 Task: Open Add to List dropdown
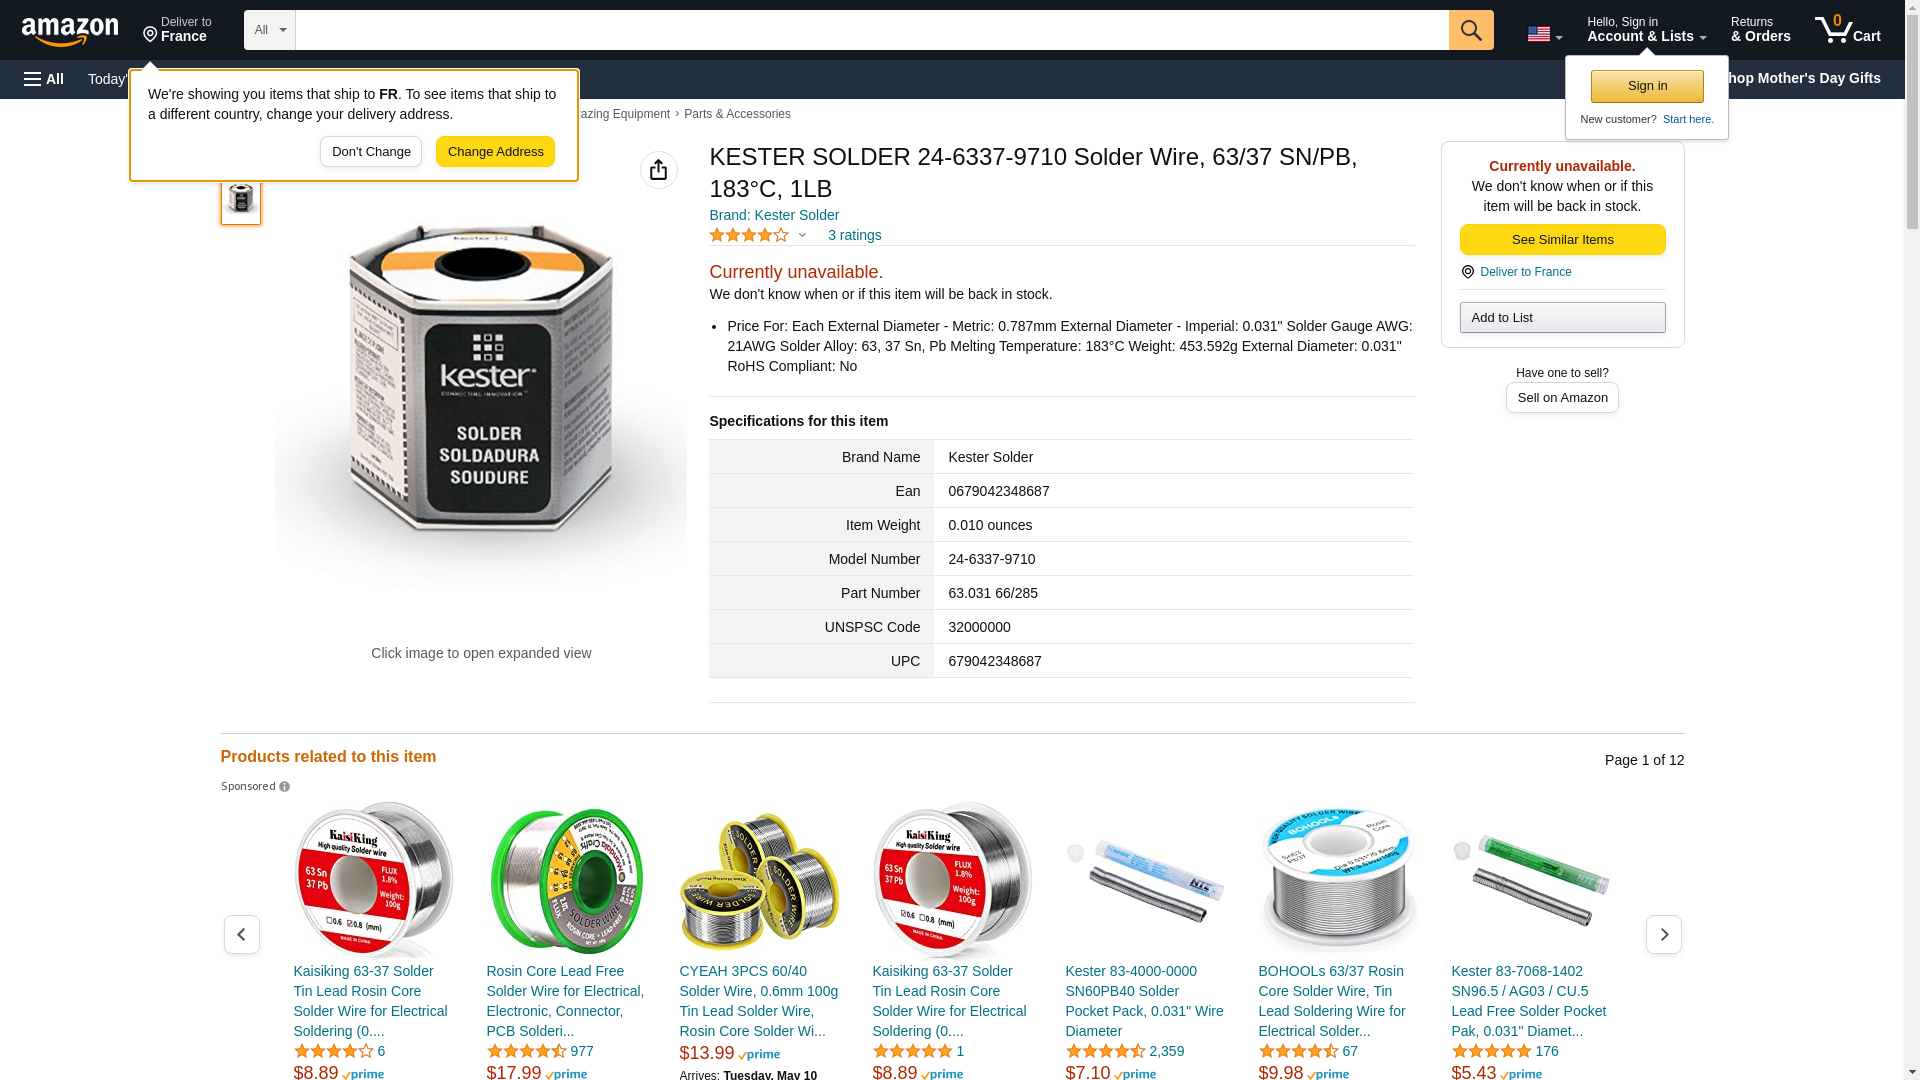pyautogui.click(x=1562, y=318)
